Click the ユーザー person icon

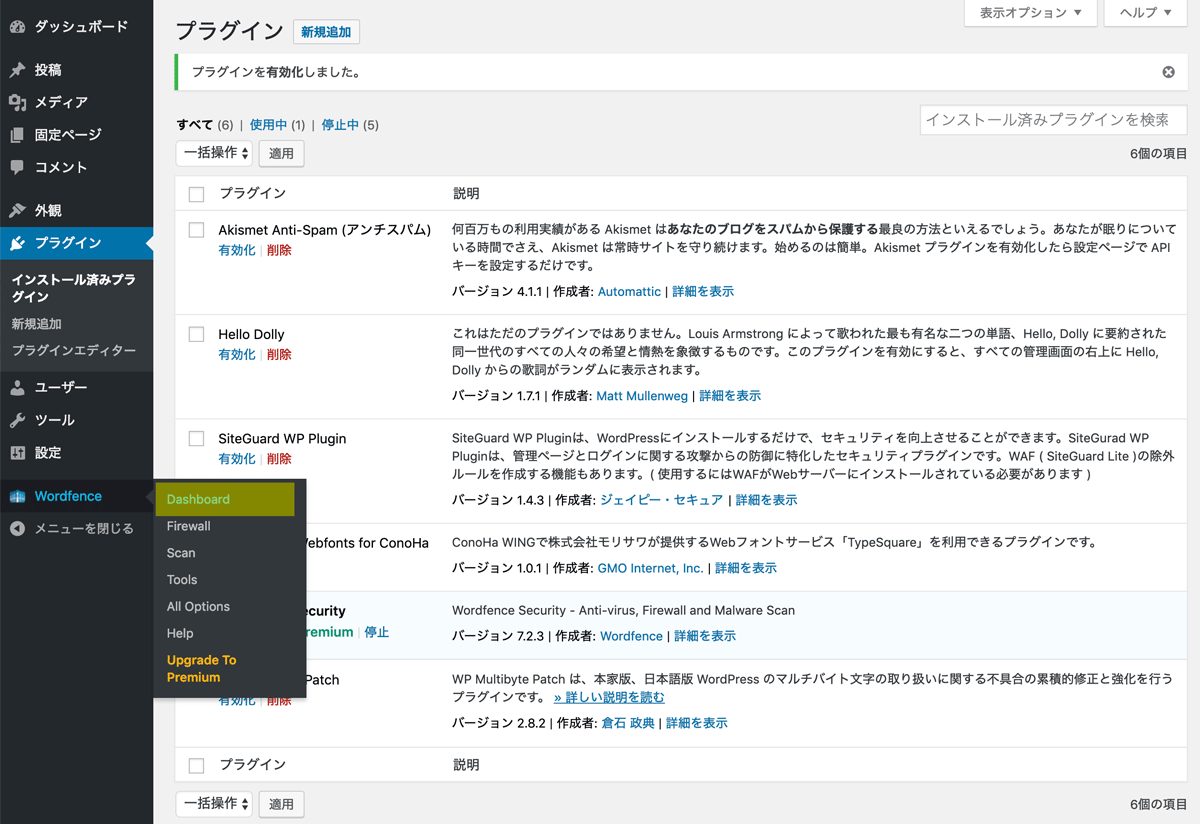[17, 388]
